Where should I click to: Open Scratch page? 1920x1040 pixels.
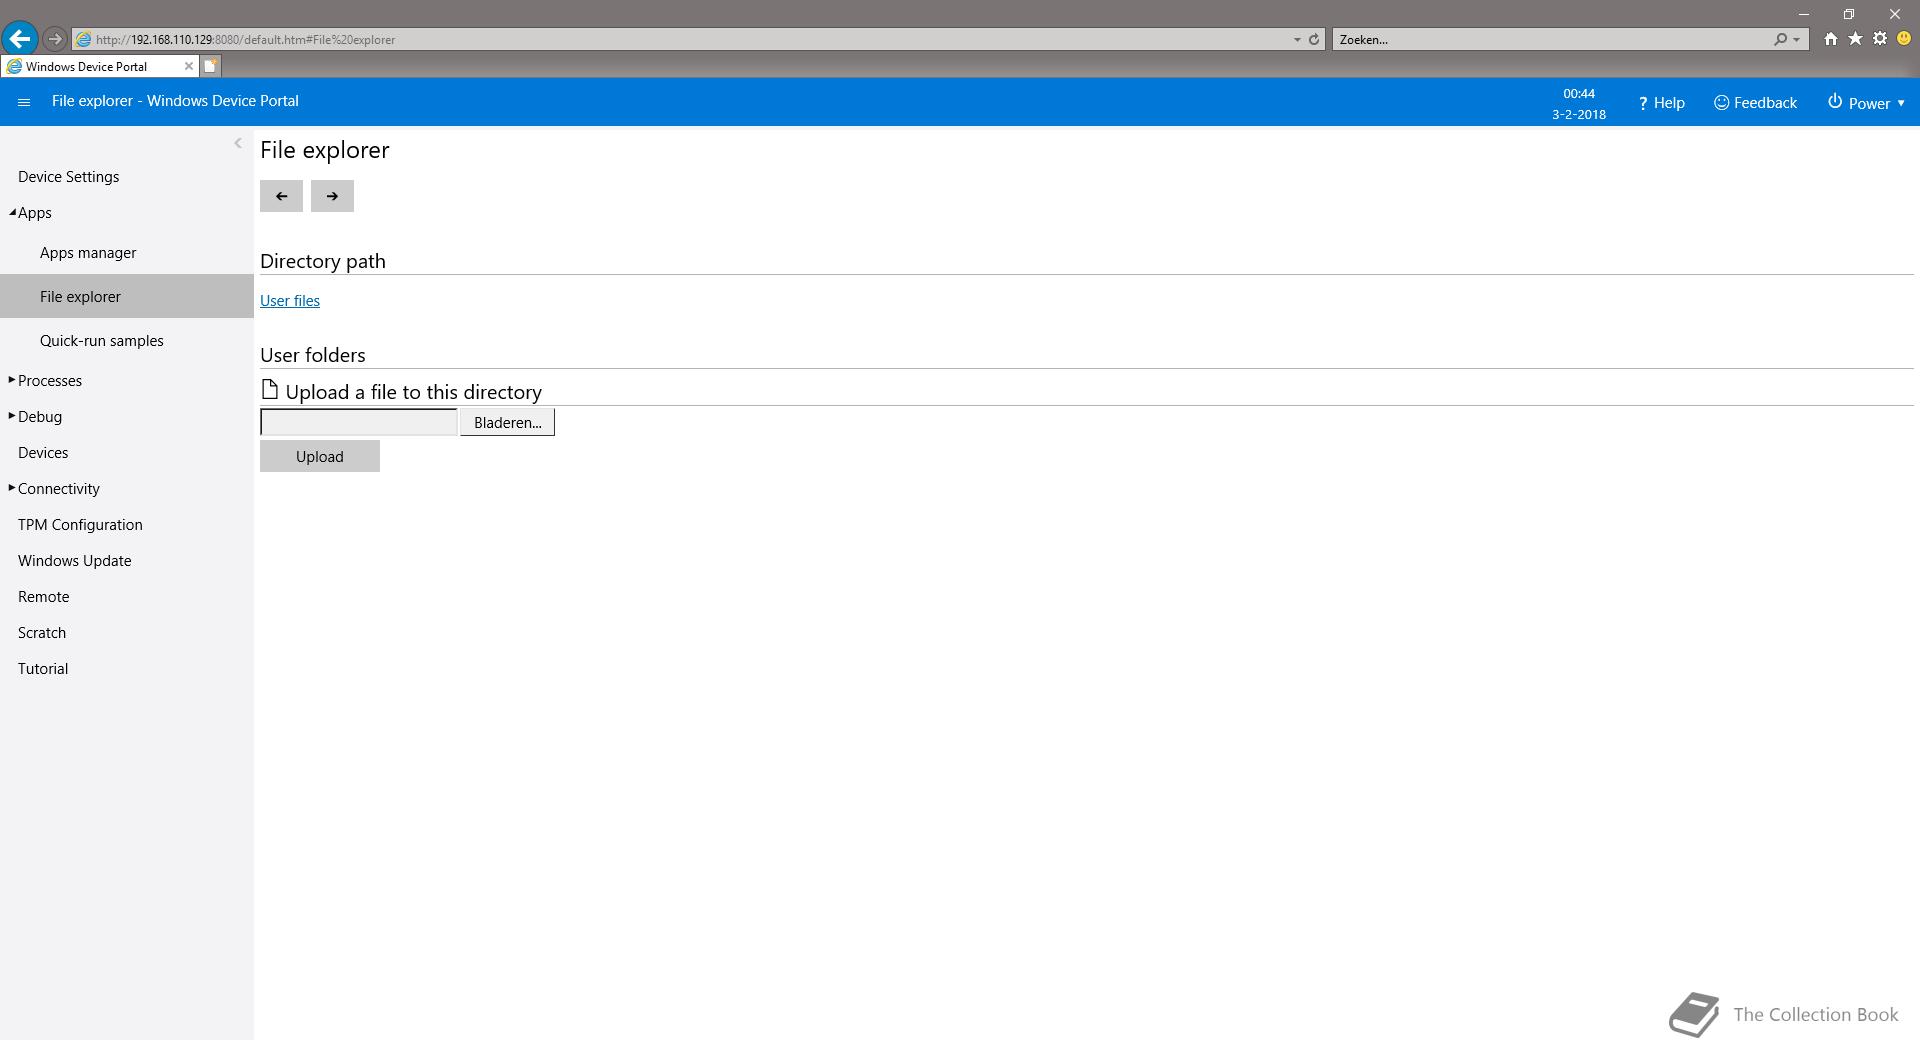pos(42,633)
